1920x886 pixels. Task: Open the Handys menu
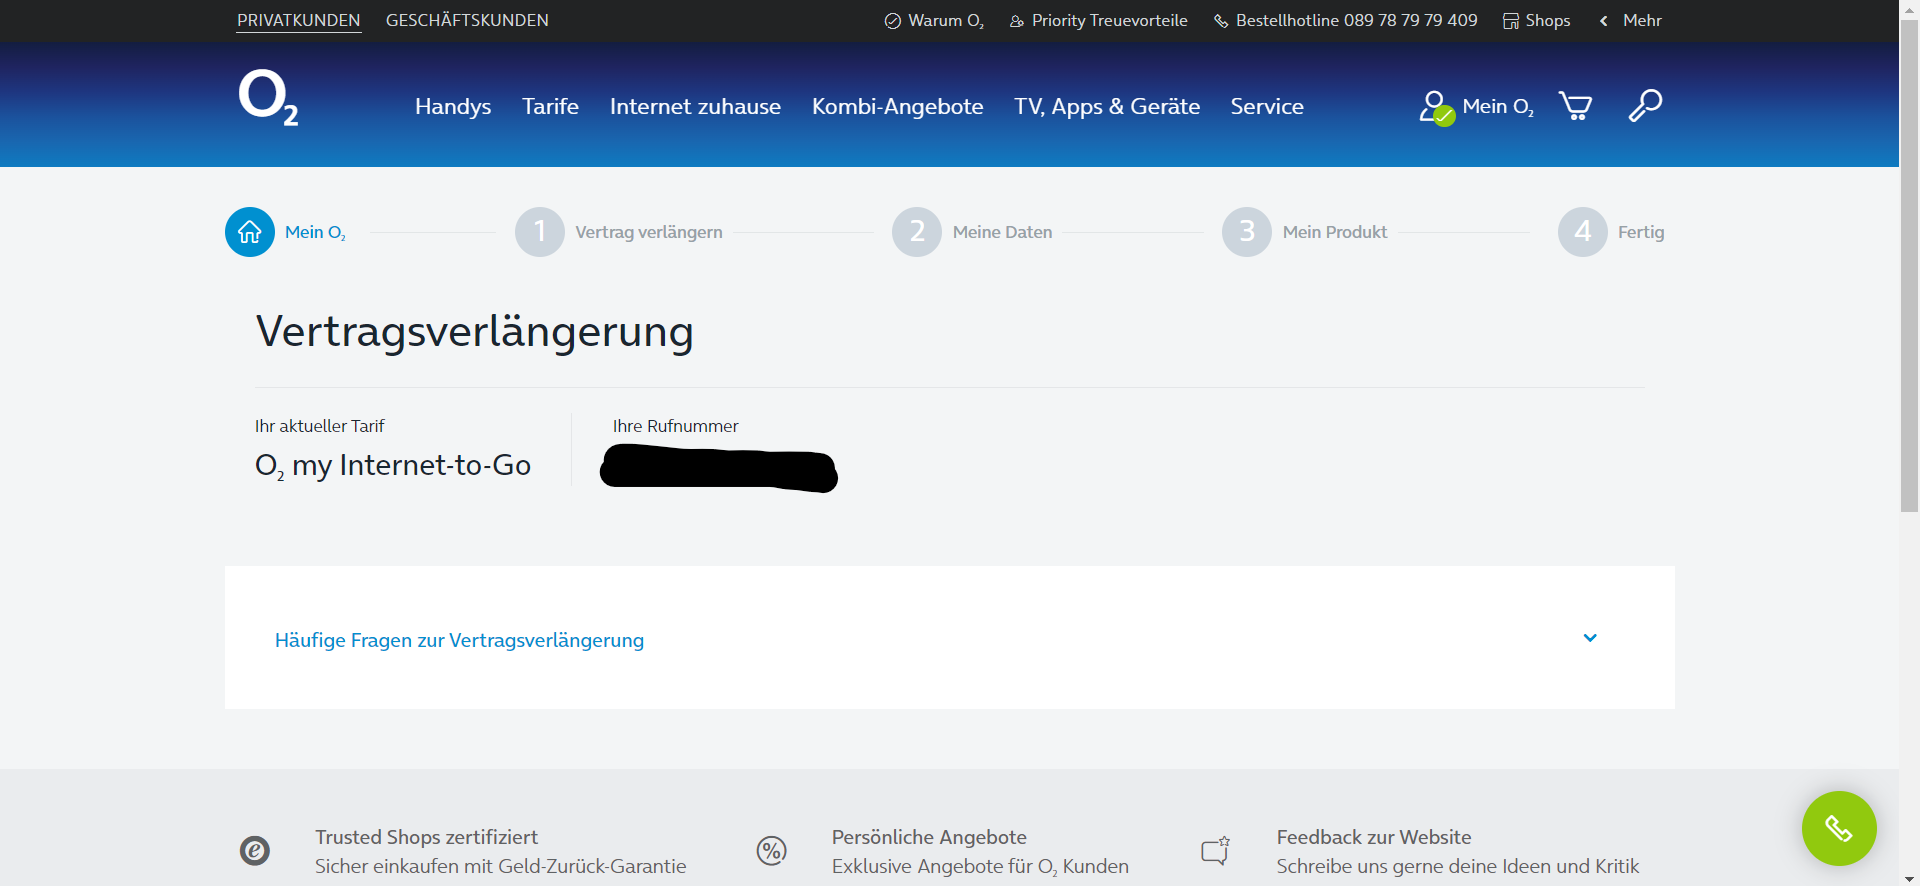(x=453, y=106)
